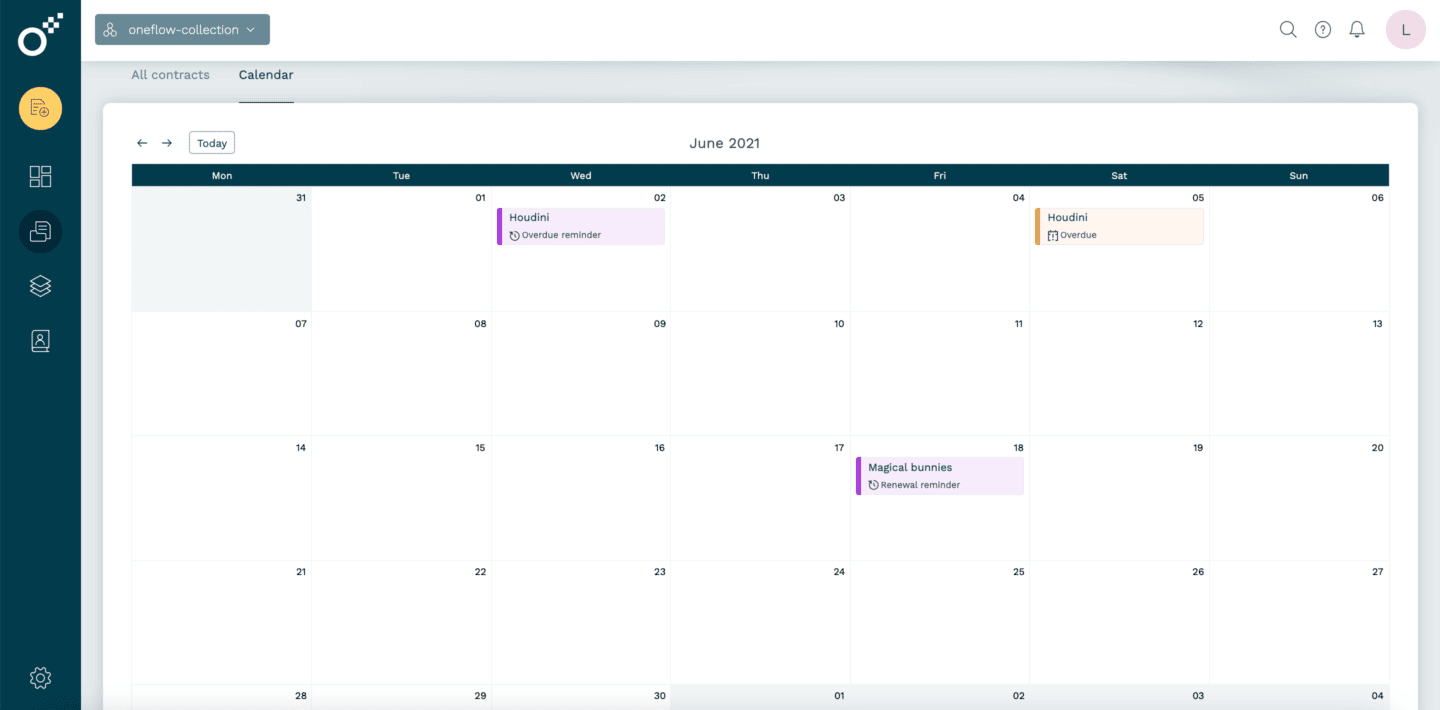Screen dimensions: 1440x710
Task: Select the day cell numbered 17
Action: click(x=760, y=498)
